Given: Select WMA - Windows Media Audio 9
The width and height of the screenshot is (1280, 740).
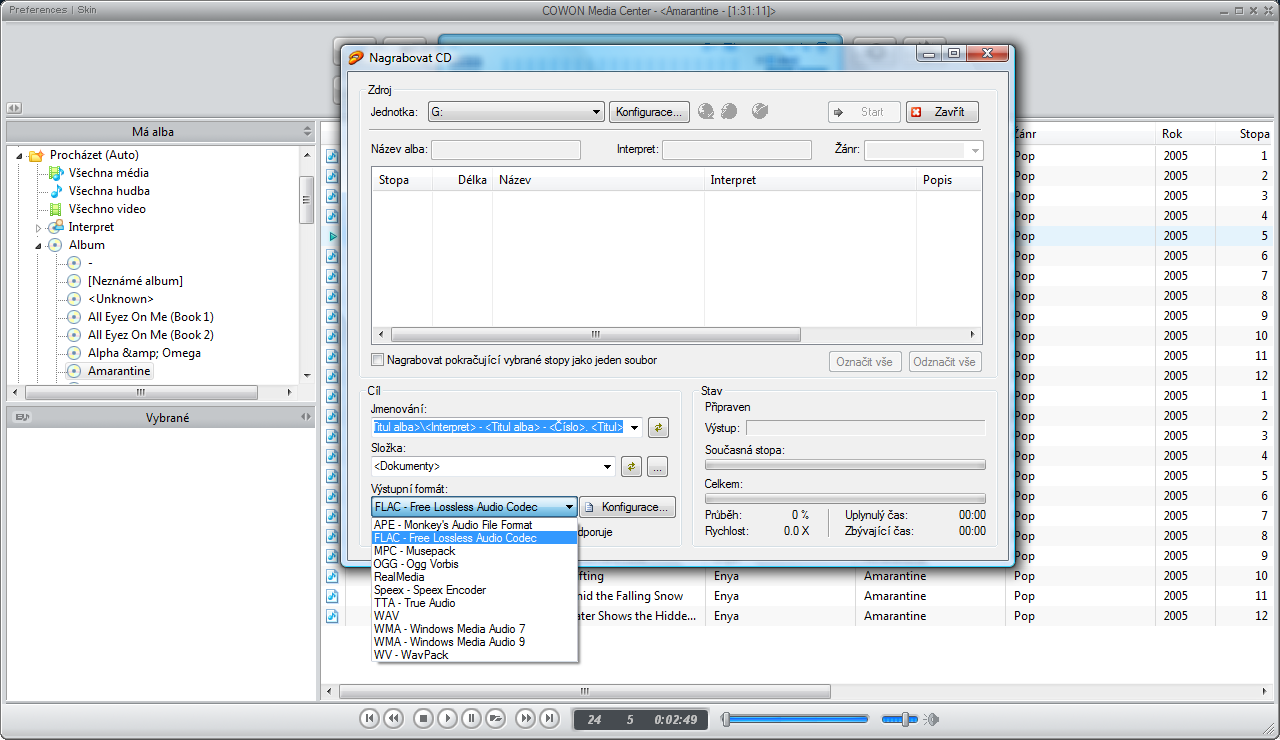Looking at the screenshot, I should click(x=474, y=642).
